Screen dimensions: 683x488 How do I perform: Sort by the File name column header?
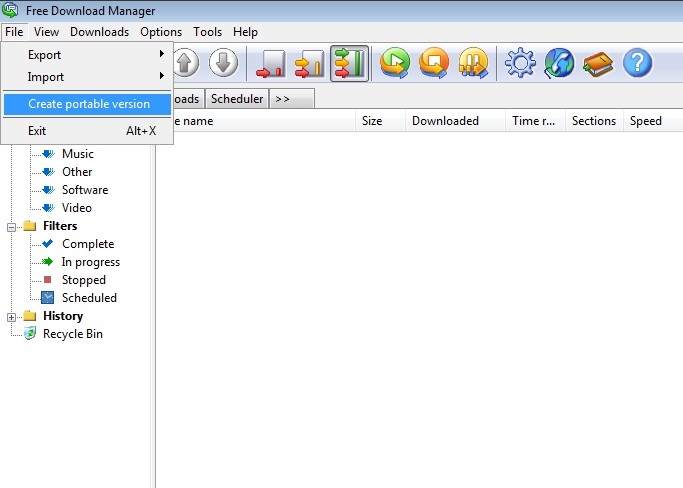click(264, 121)
